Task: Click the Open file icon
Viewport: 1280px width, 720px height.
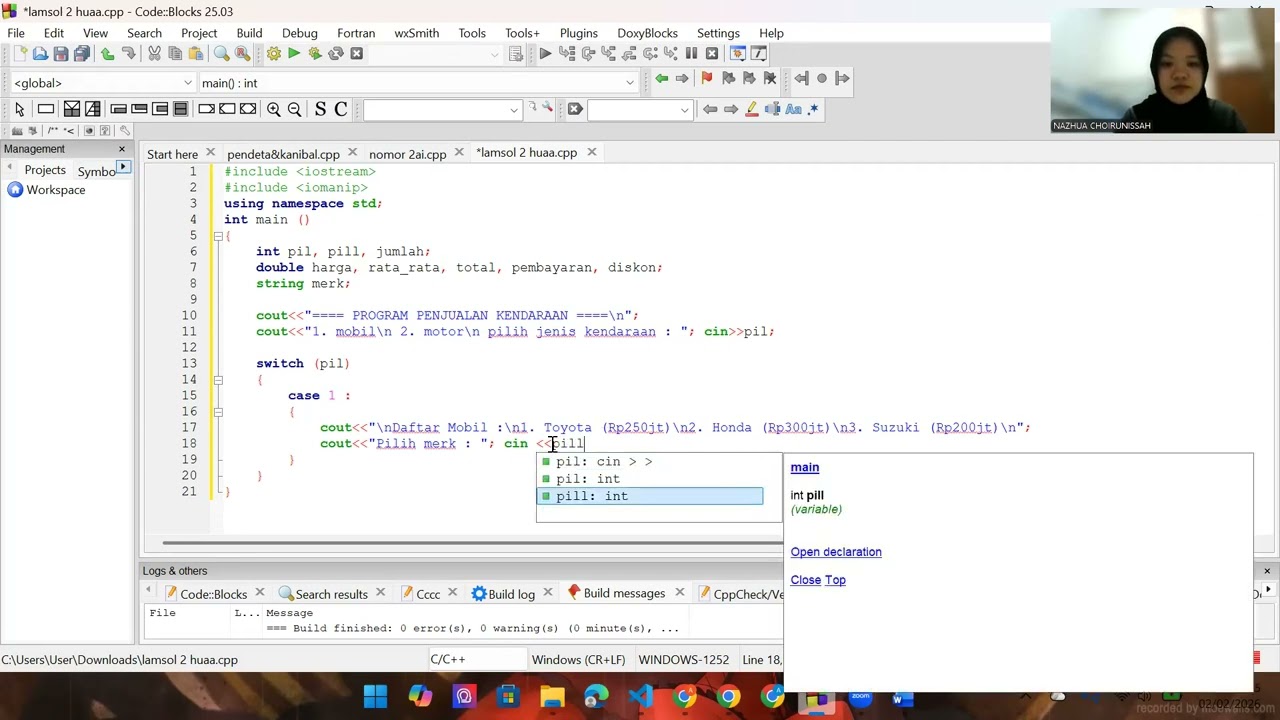Action: [x=40, y=54]
